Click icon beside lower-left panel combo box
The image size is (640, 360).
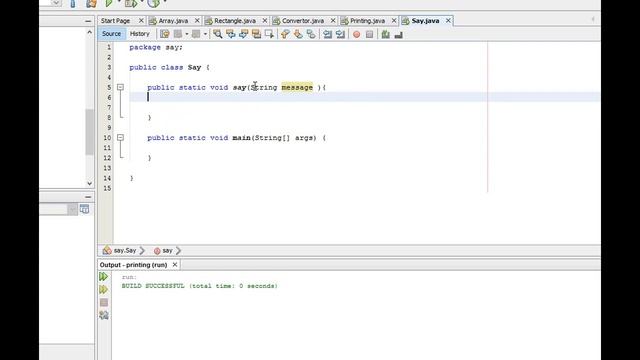pyautogui.click(x=84, y=209)
